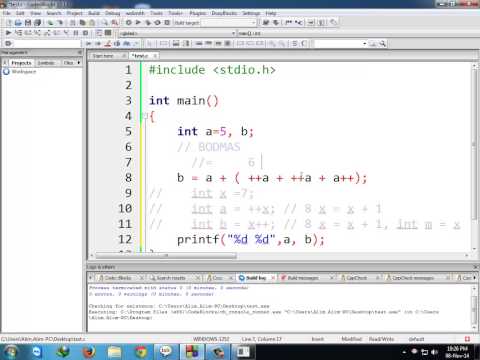The image size is (480, 360).
Task: Click the Line 7, Column 17 status text
Action: (x=262, y=339)
